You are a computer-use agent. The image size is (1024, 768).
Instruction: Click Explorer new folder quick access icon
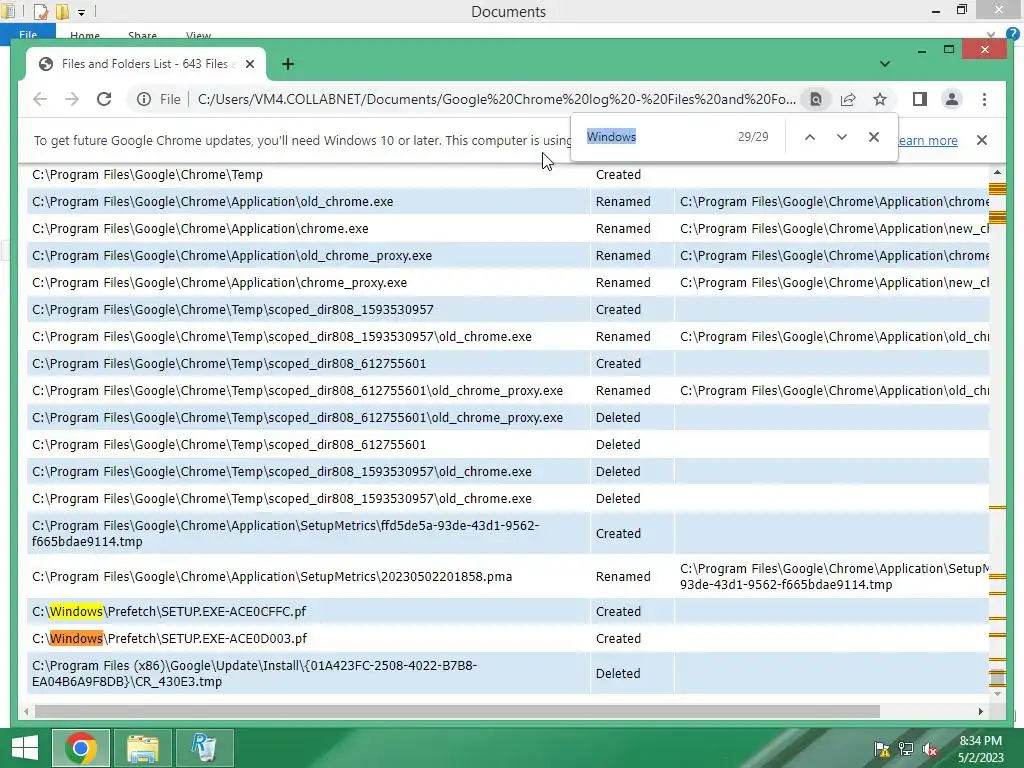(63, 11)
